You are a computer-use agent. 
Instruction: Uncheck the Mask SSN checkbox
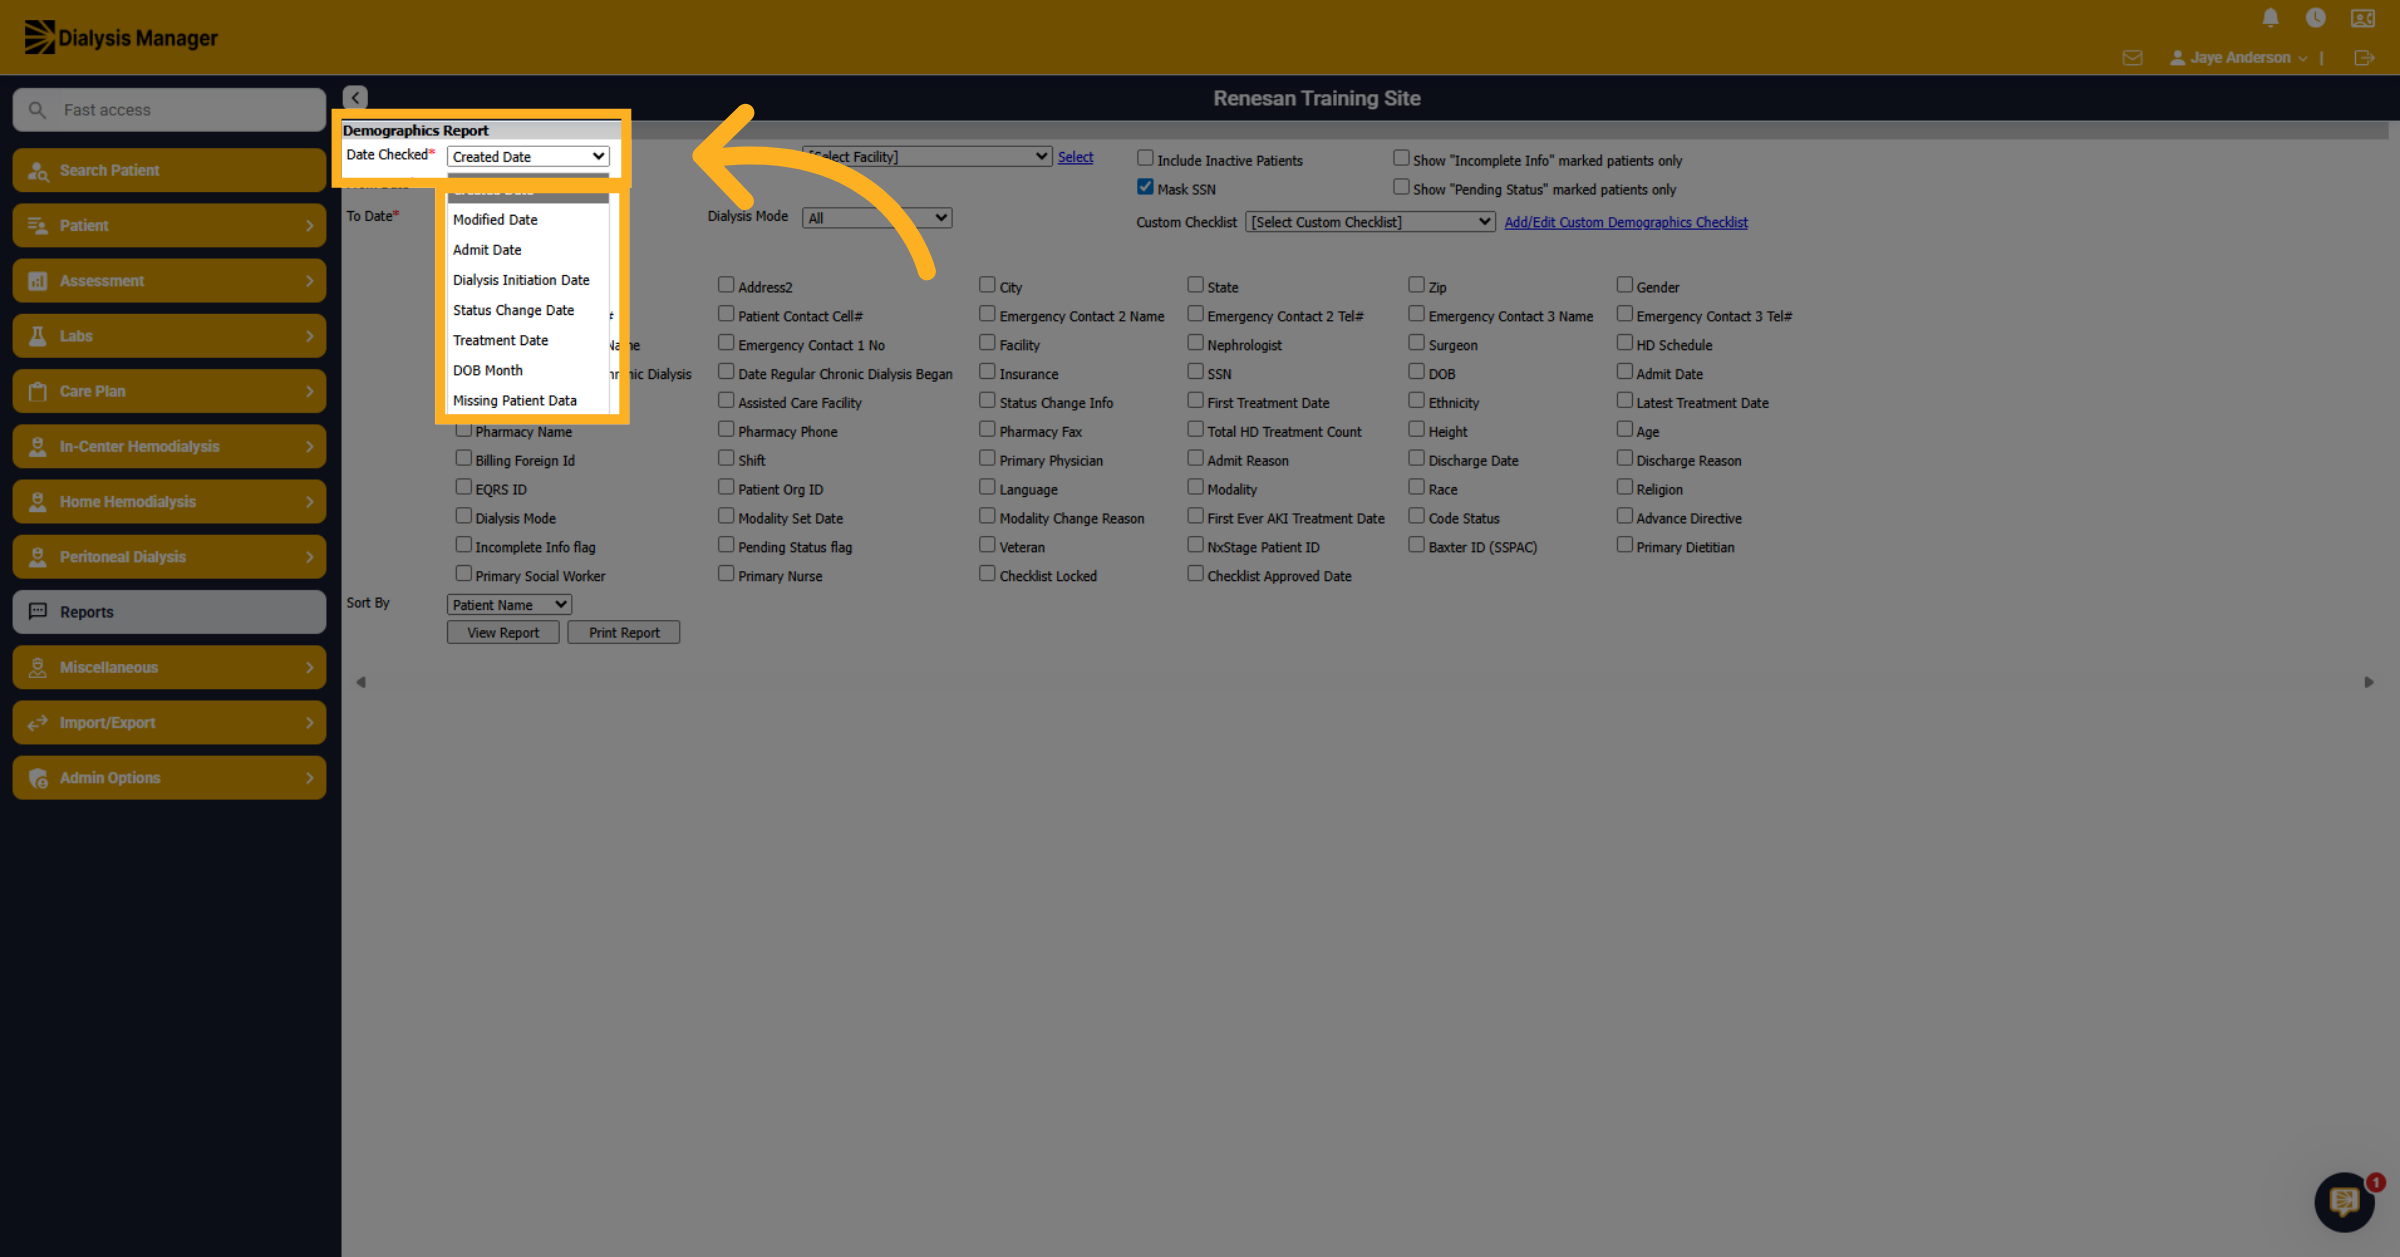[x=1145, y=188]
